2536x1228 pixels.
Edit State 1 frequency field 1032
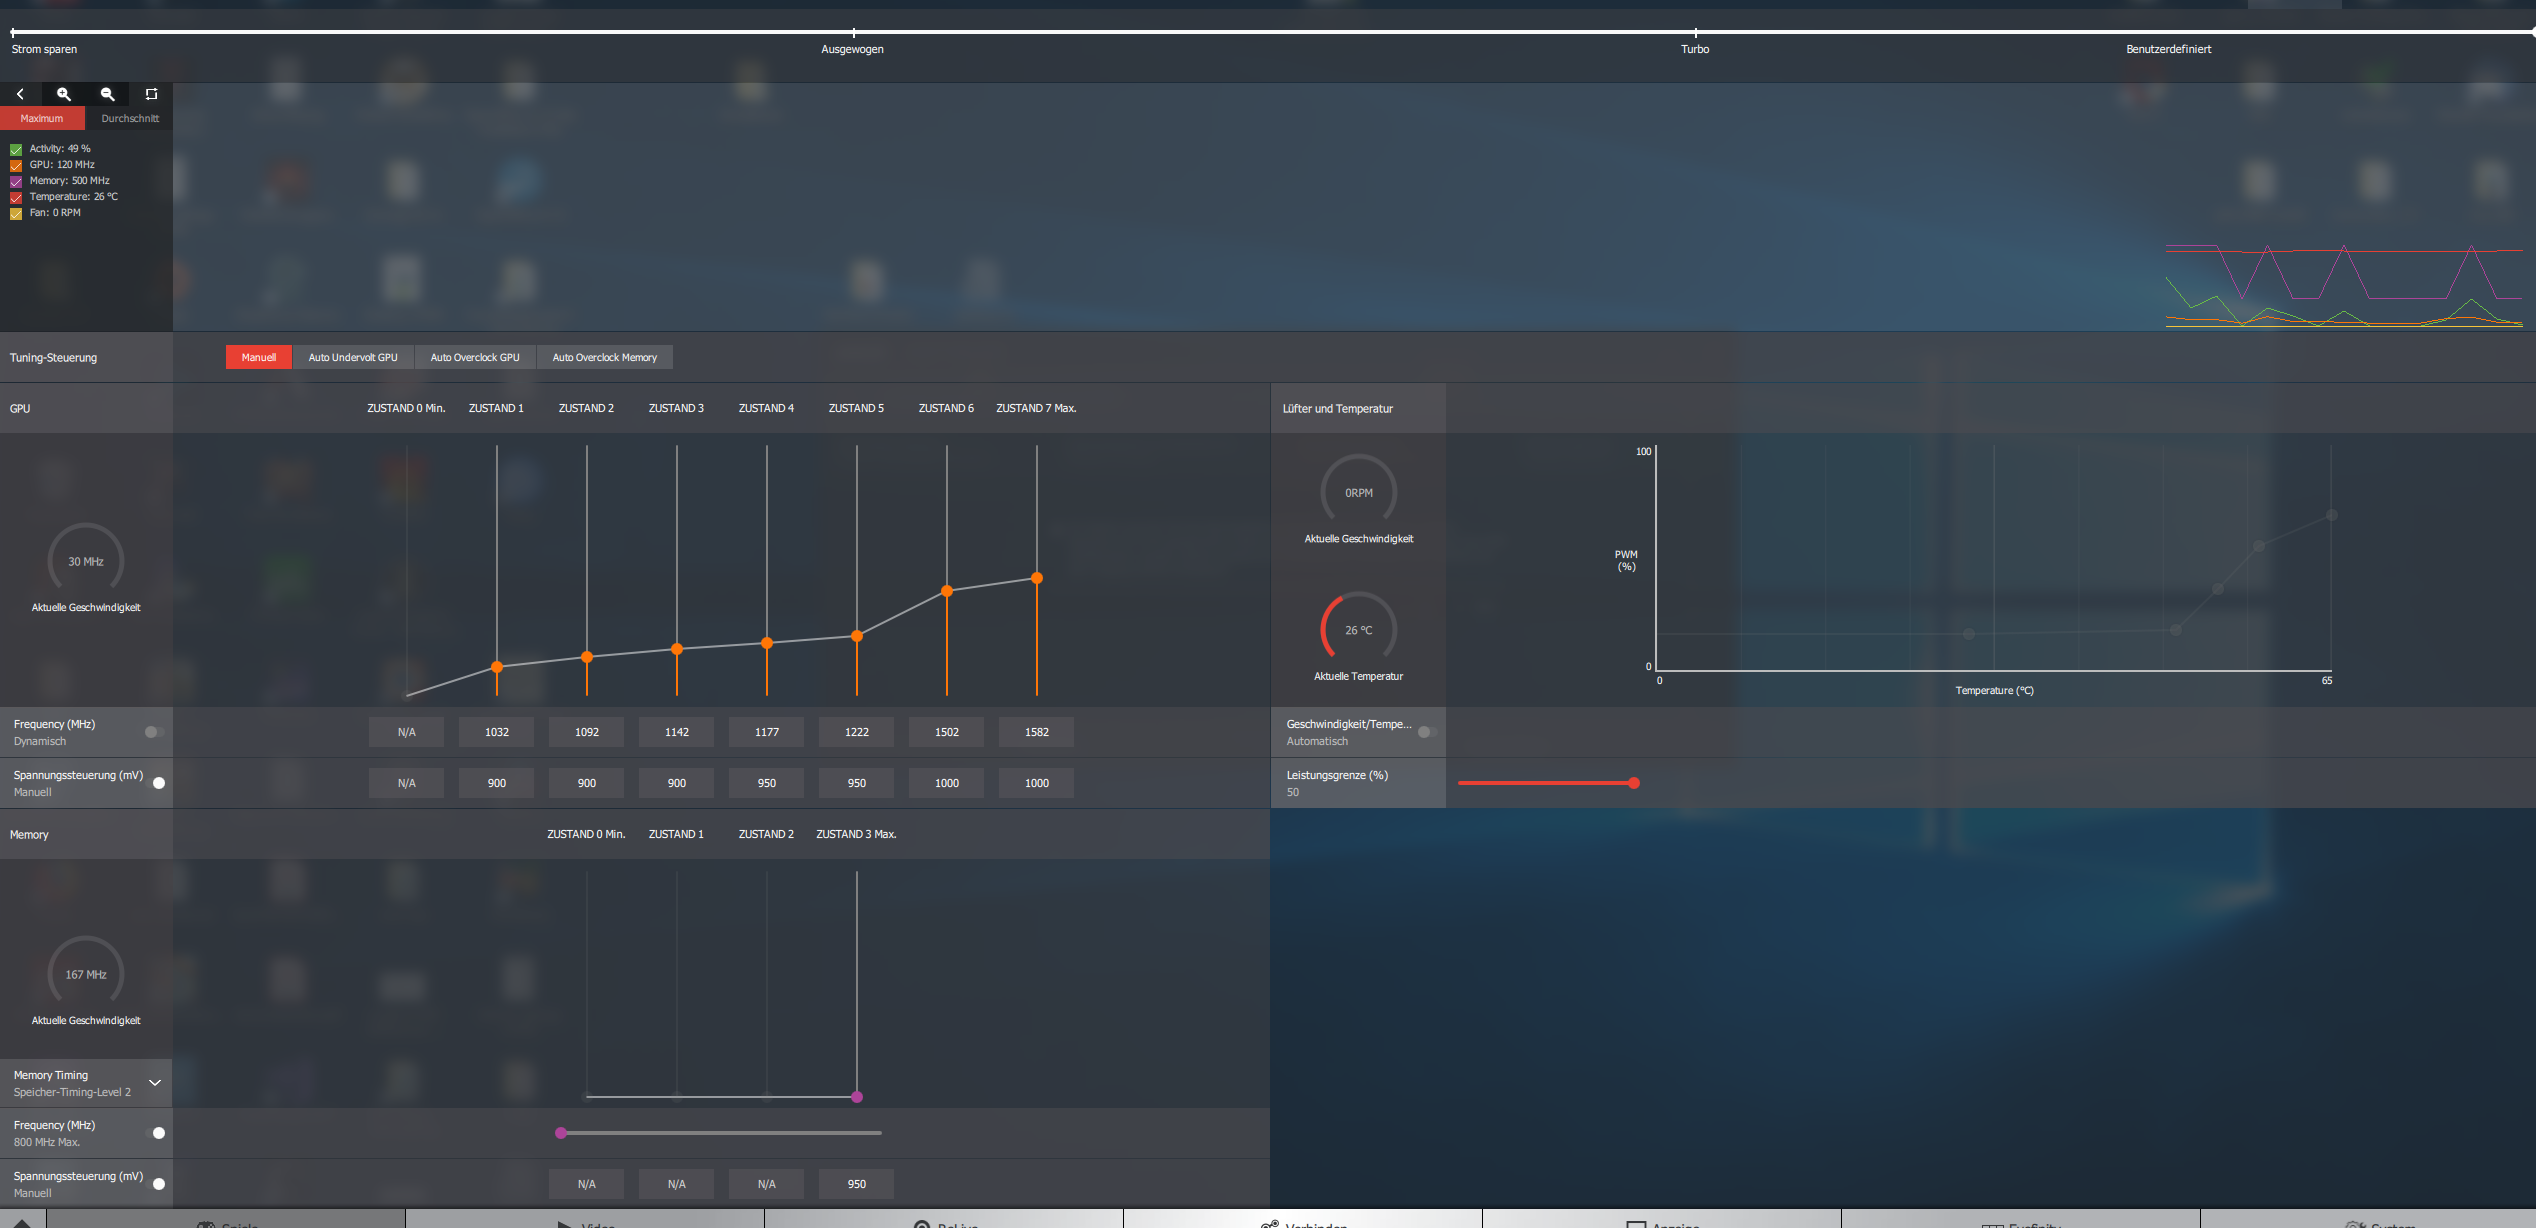pyautogui.click(x=497, y=732)
